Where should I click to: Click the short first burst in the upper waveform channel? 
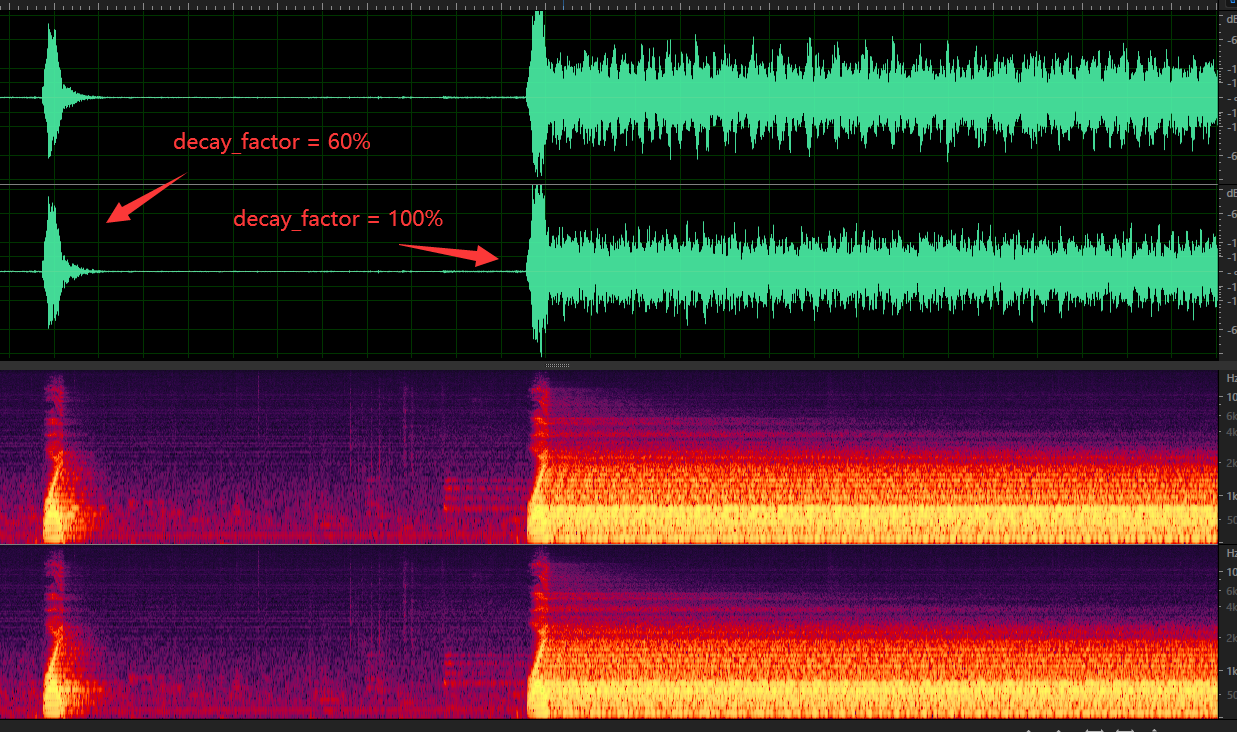pos(54,96)
